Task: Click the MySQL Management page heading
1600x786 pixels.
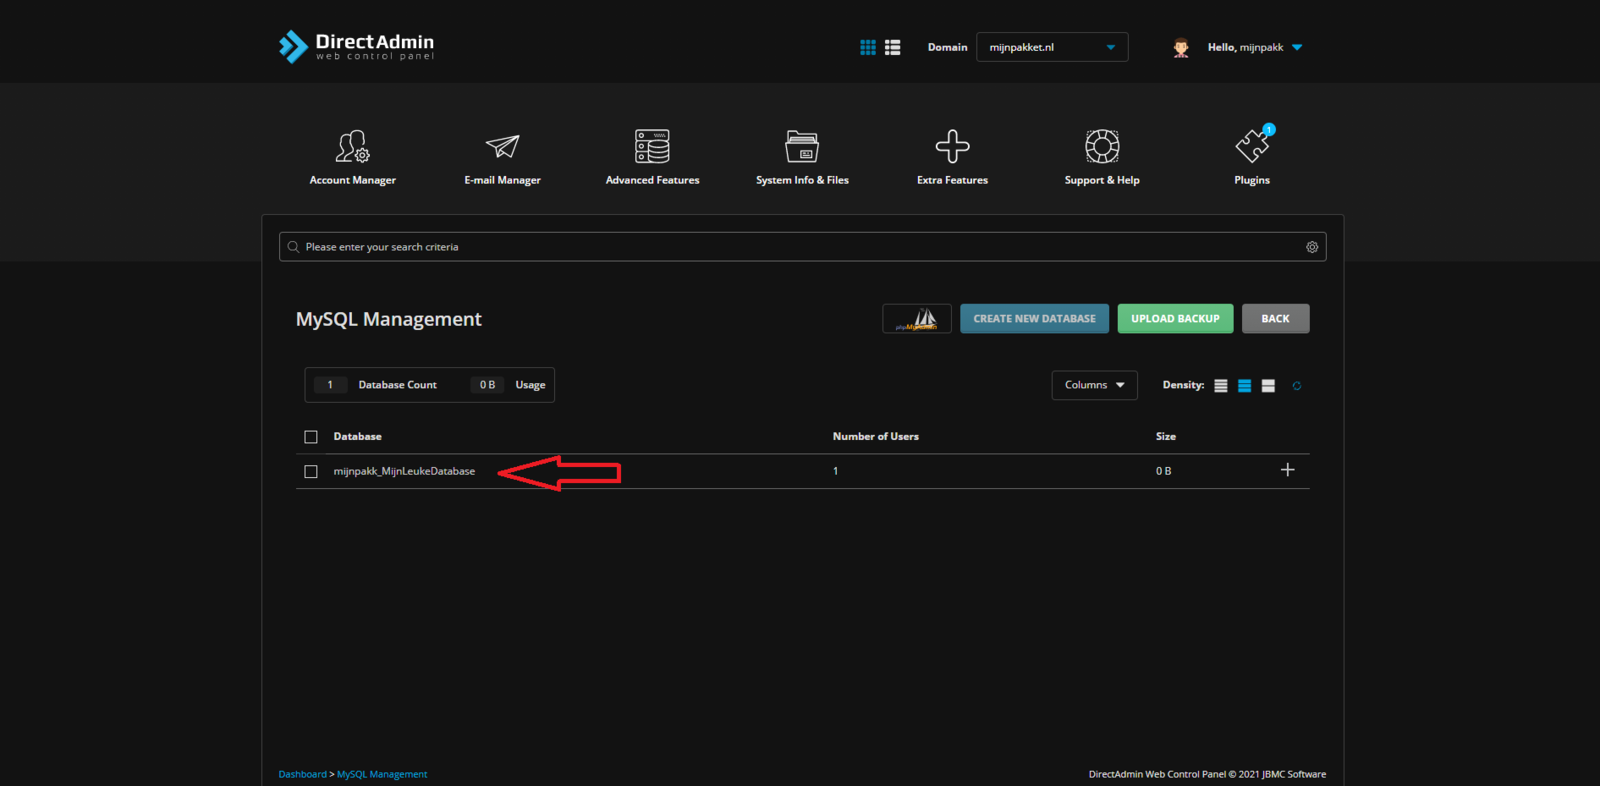Action: pos(388,319)
